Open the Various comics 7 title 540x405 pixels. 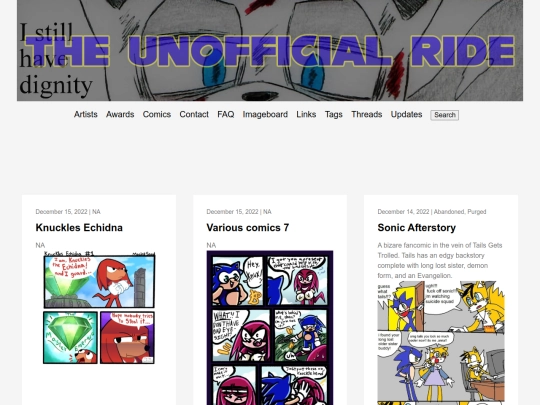[x=248, y=228]
